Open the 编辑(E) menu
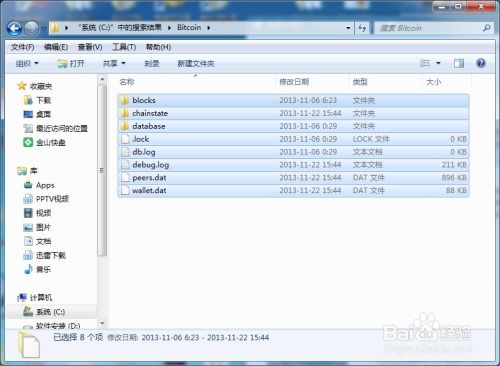Viewport: 500px width, 366px height. click(56, 47)
